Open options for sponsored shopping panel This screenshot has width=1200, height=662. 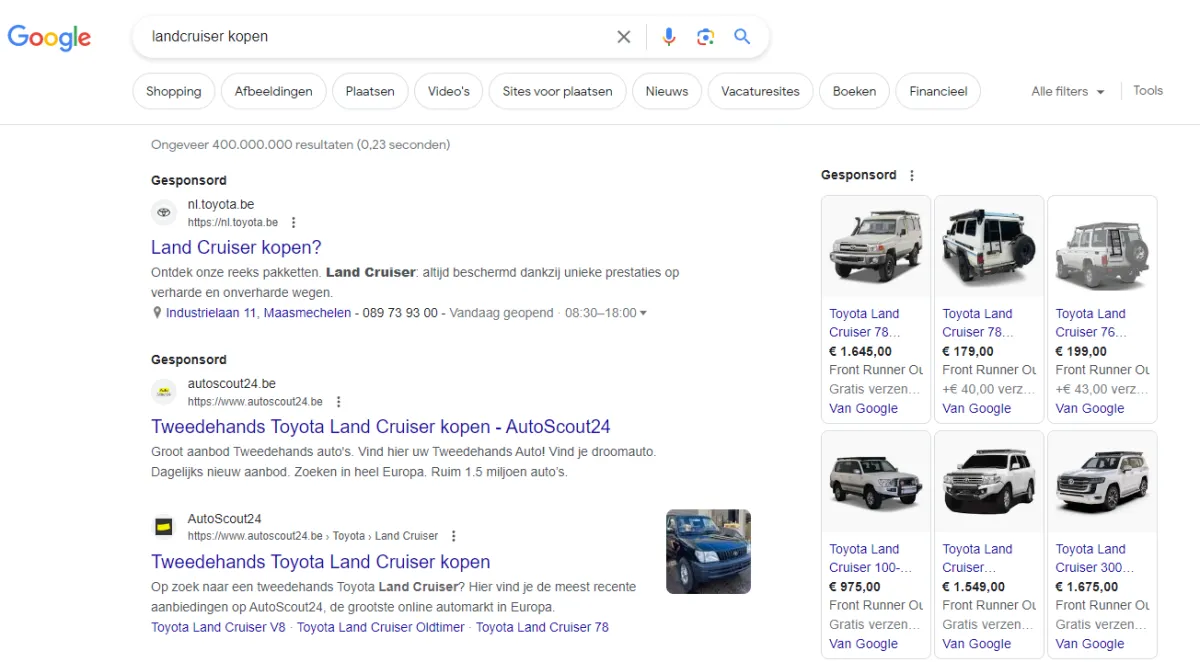pos(911,175)
